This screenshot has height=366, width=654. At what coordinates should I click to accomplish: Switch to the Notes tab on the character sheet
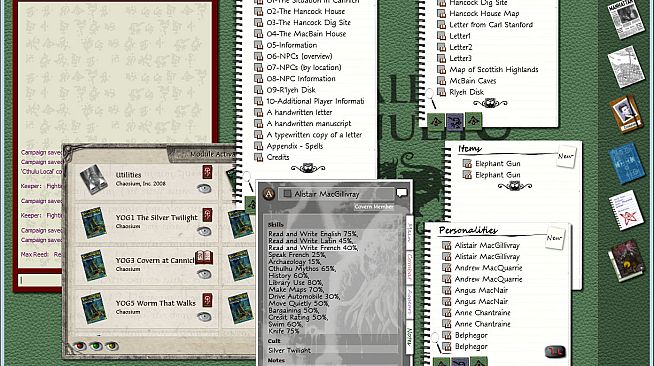(x=409, y=336)
